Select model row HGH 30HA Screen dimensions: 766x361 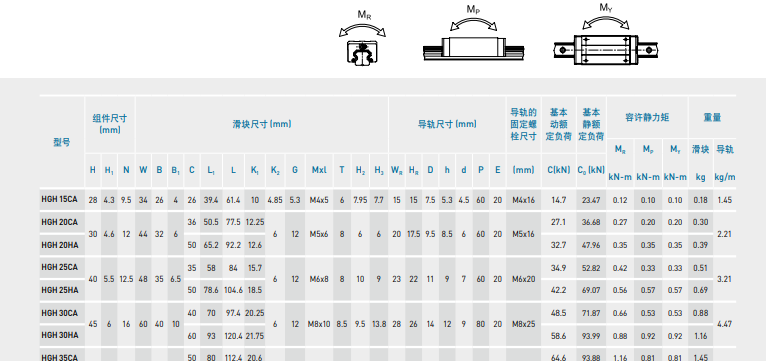60,335
